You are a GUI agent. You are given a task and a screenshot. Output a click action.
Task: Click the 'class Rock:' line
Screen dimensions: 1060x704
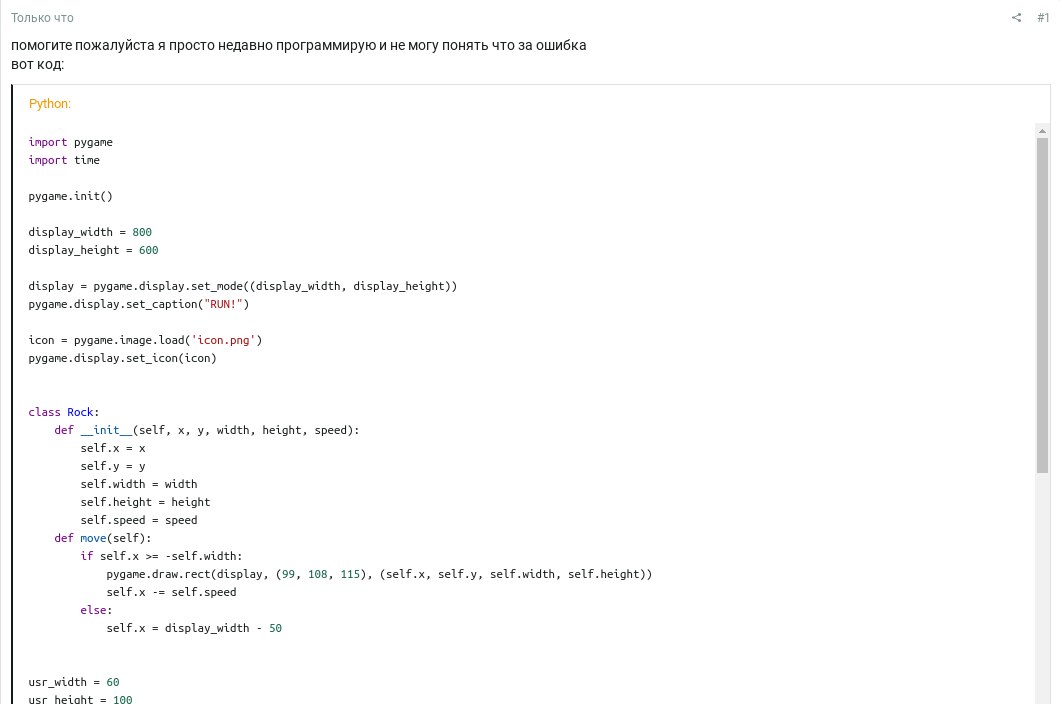[x=64, y=412]
